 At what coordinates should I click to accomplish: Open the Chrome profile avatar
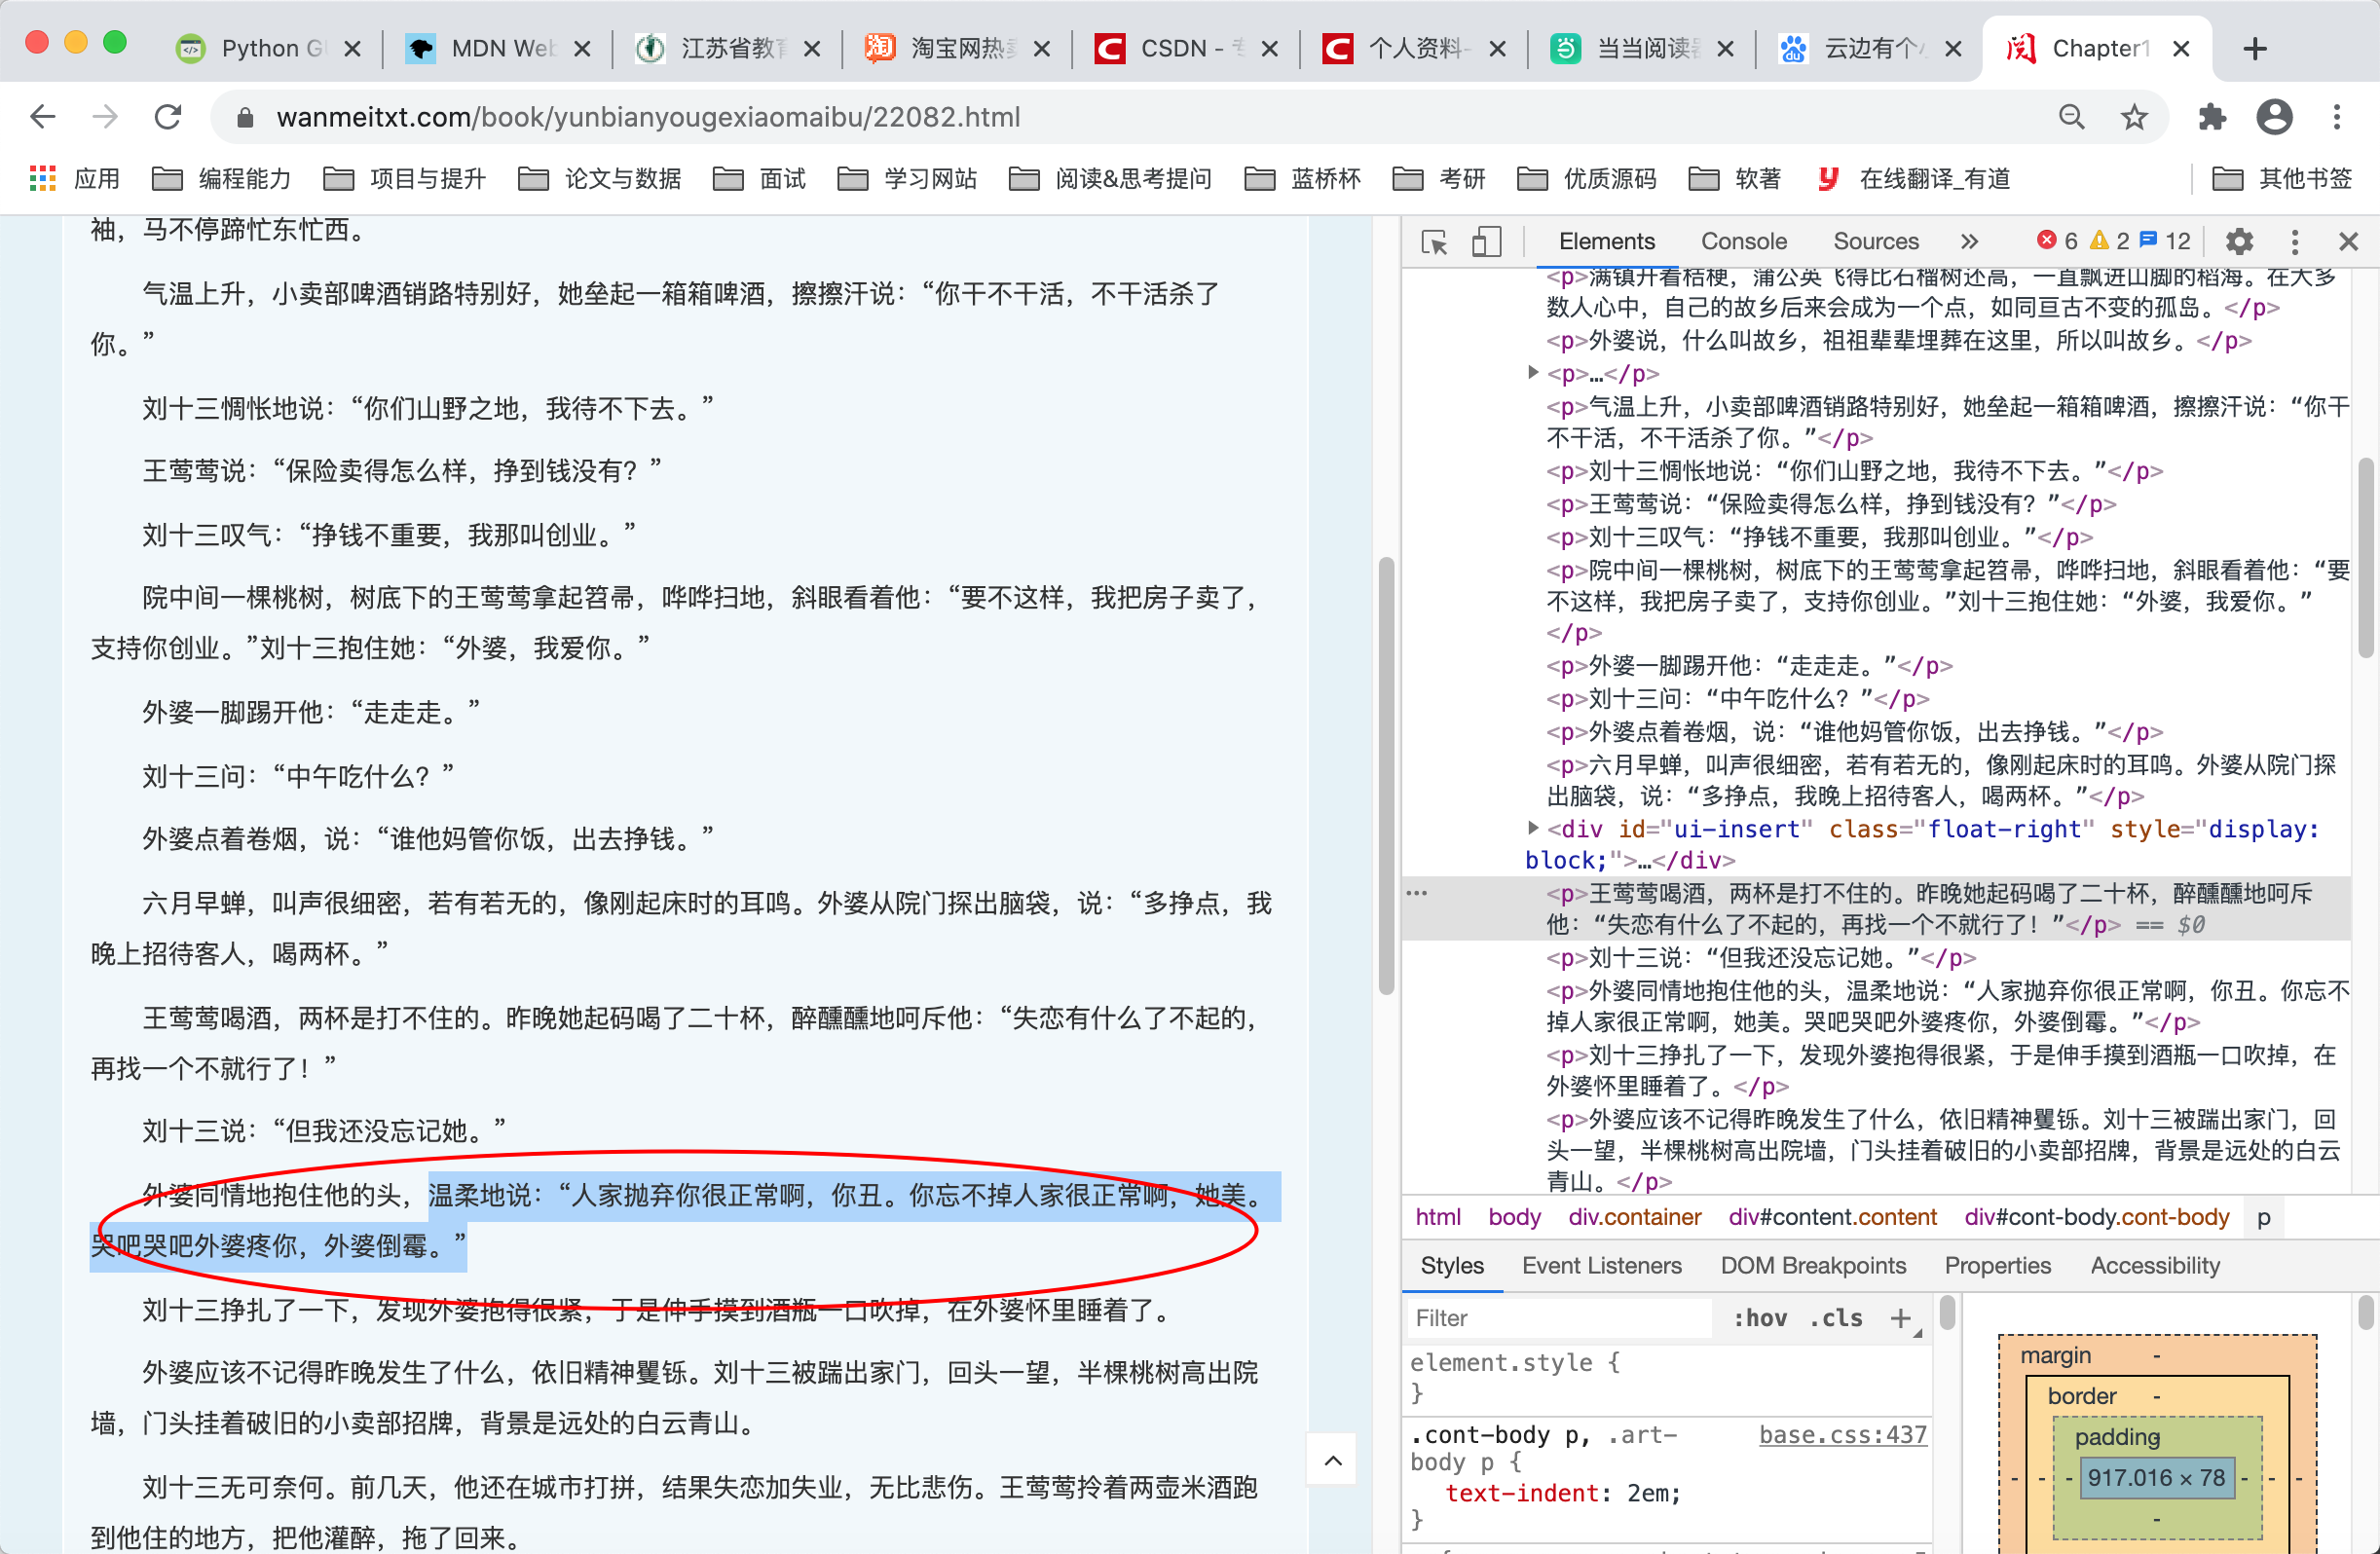[x=2274, y=117]
